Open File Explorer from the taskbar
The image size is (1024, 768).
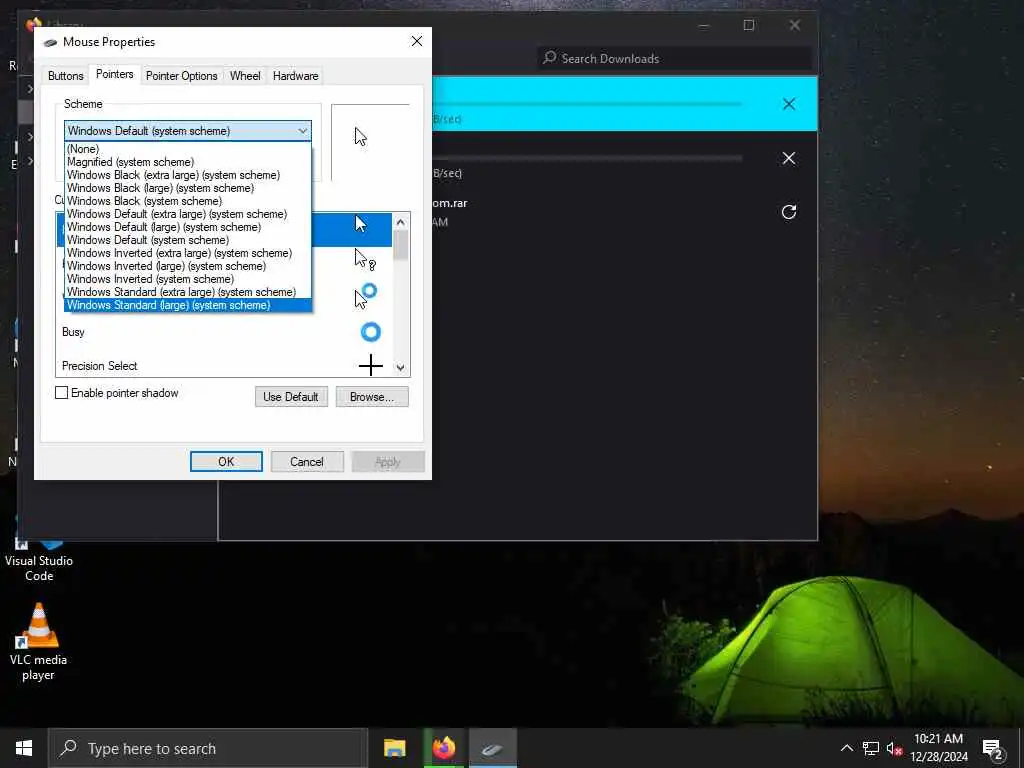(394, 748)
